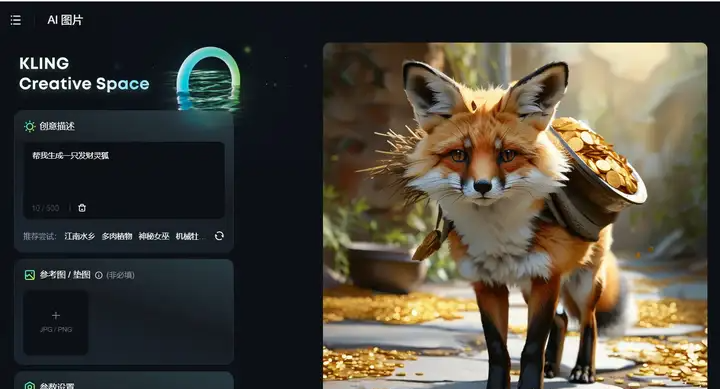Image resolution: width=720 pixels, height=389 pixels.
Task: Expand the 参数设置 panel
Action: (124, 381)
